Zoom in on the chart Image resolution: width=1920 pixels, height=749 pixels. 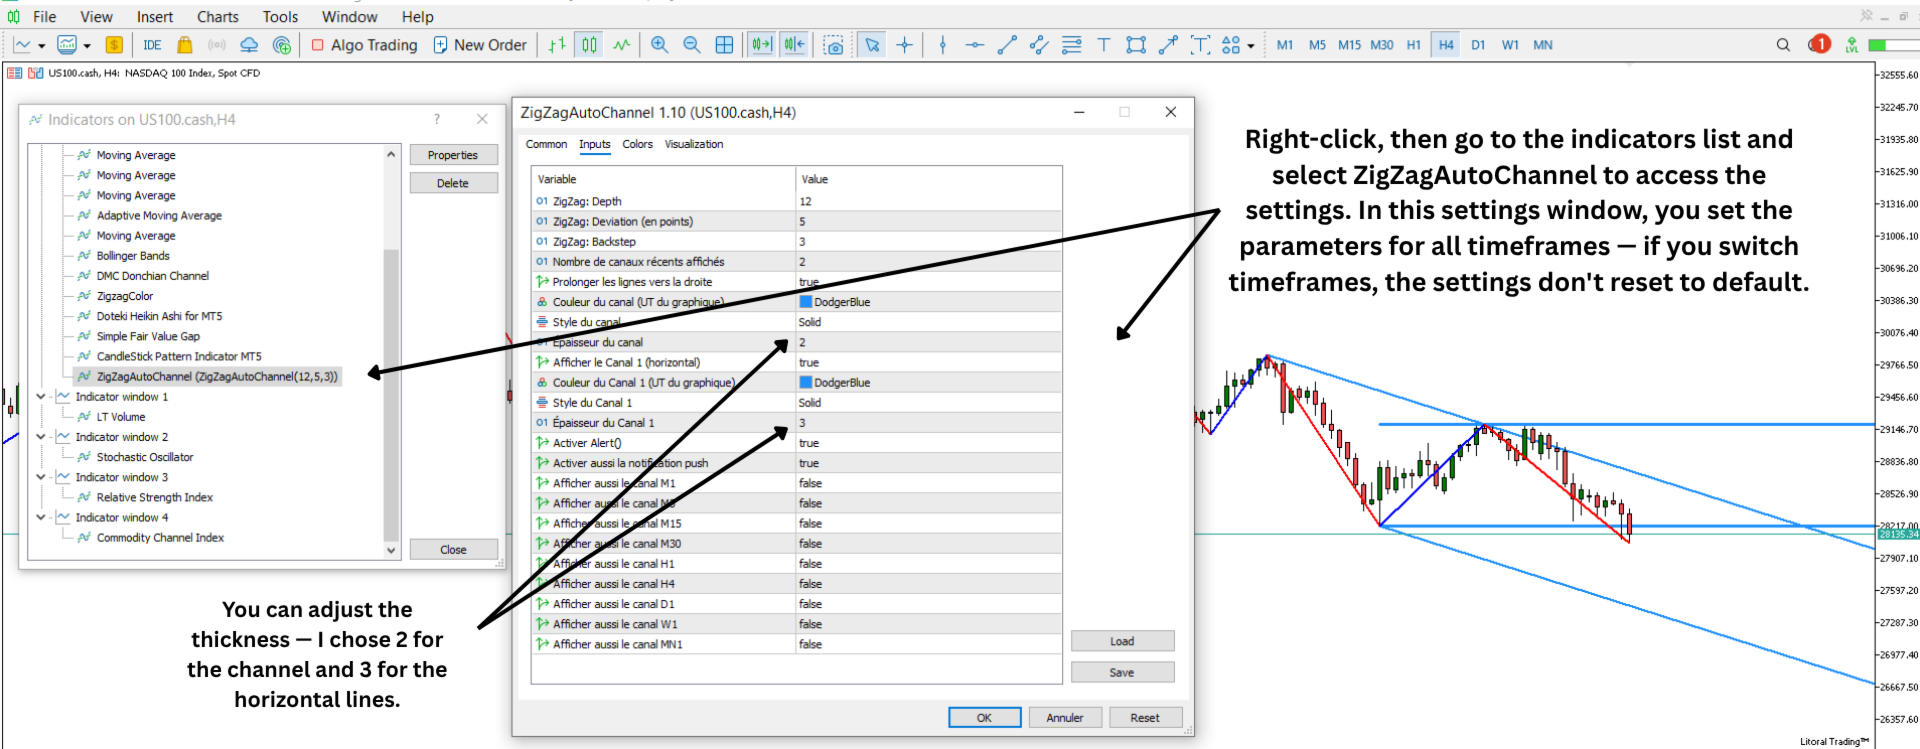point(659,45)
